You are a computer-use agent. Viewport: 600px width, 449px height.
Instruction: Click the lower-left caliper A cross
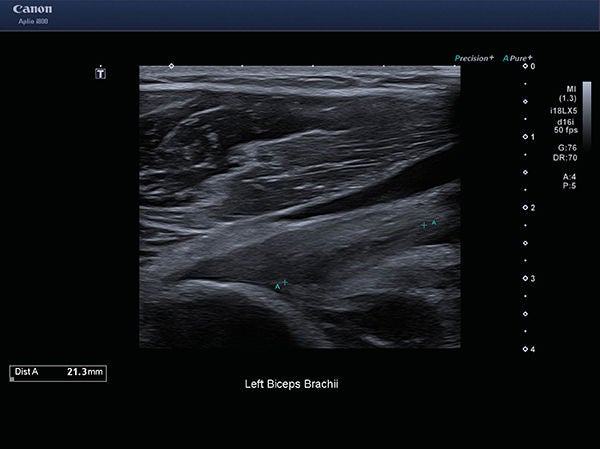(285, 283)
